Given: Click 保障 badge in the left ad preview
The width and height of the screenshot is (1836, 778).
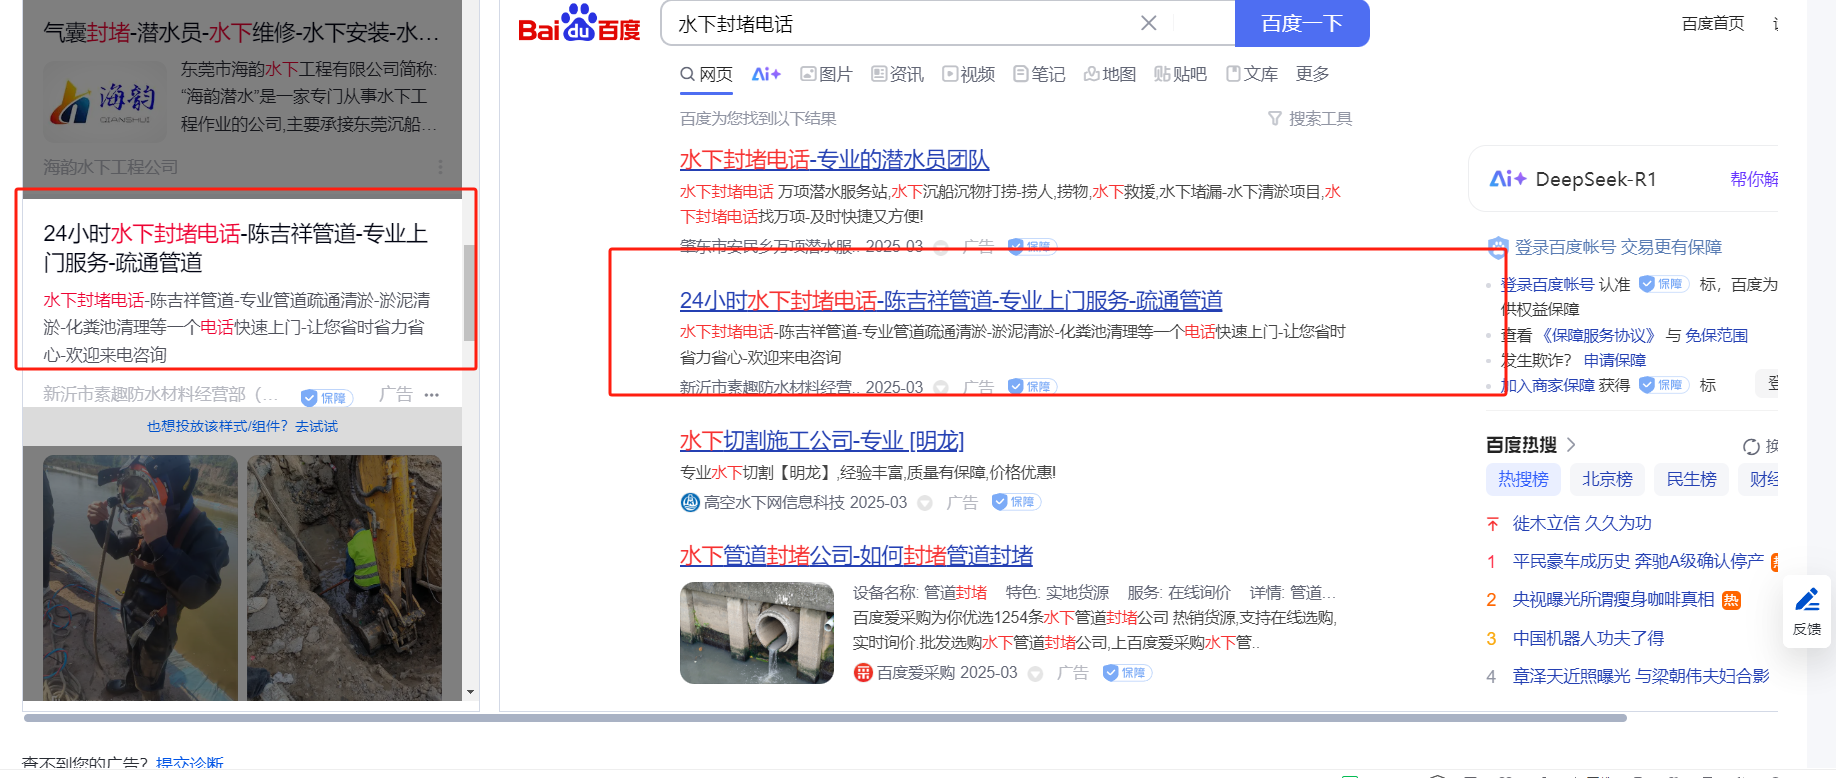Looking at the screenshot, I should [x=325, y=398].
